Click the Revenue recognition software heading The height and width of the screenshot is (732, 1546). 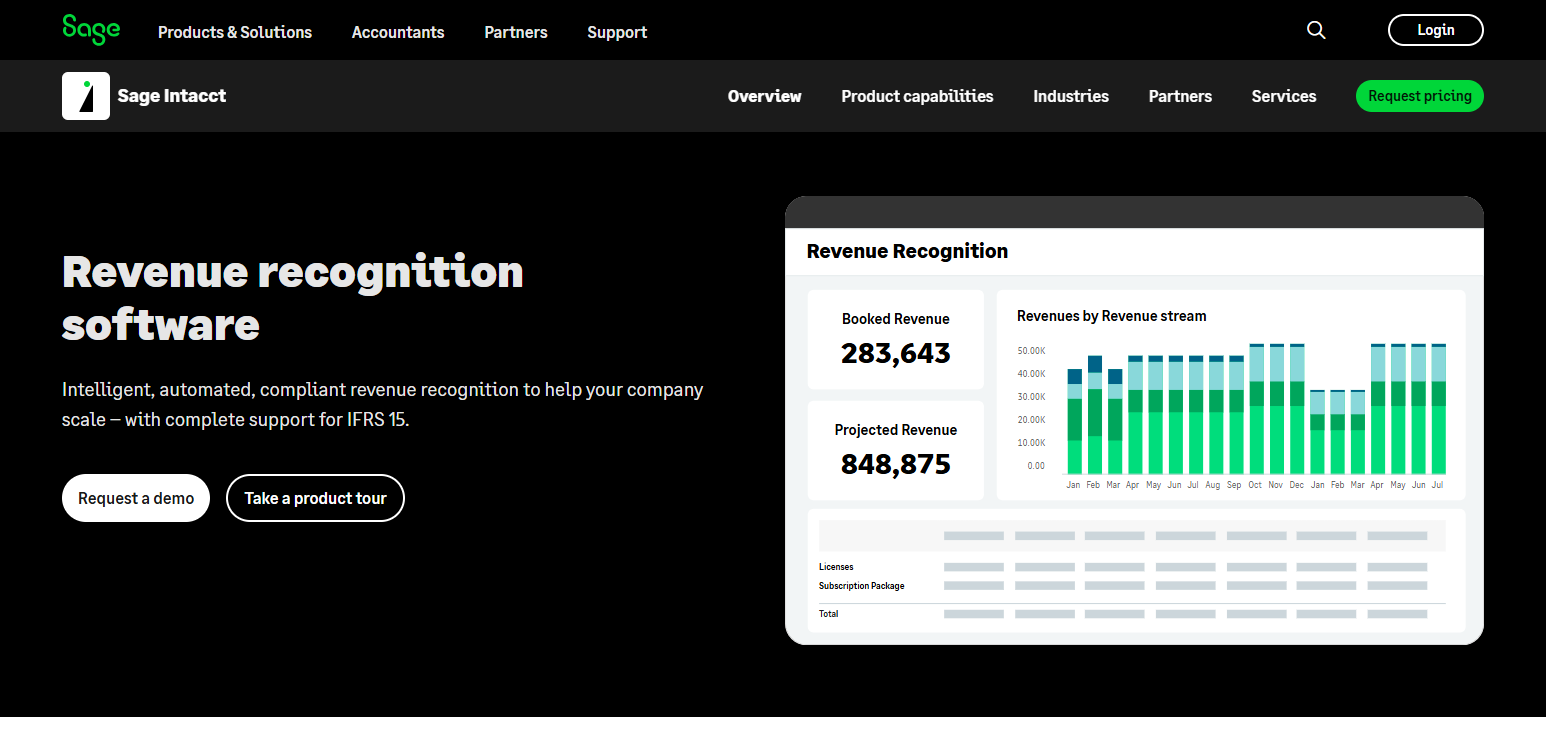[293, 298]
